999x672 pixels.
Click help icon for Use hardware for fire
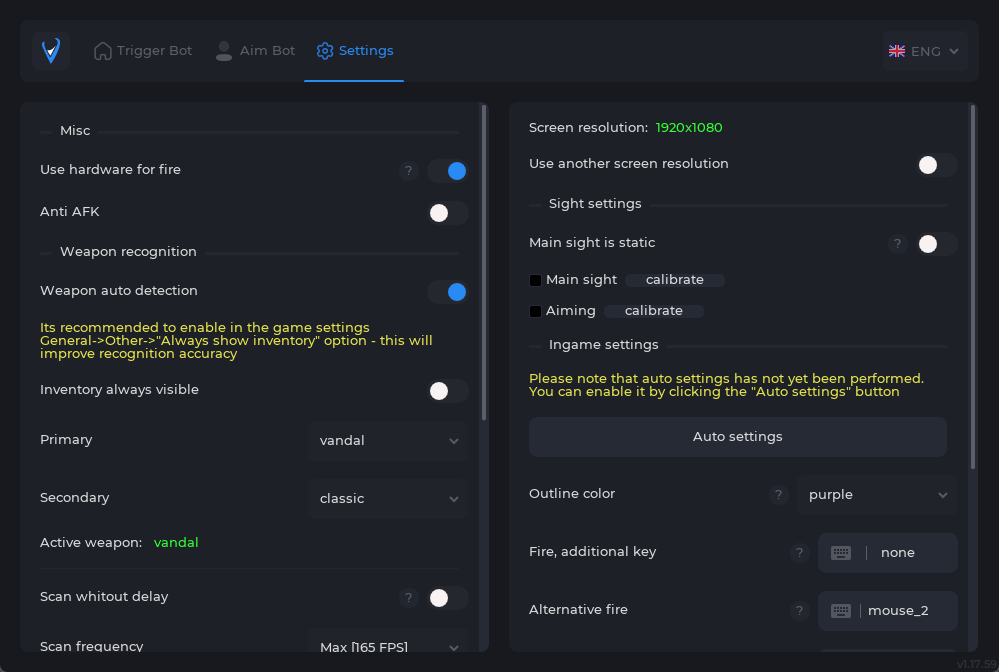pyautogui.click(x=408, y=171)
